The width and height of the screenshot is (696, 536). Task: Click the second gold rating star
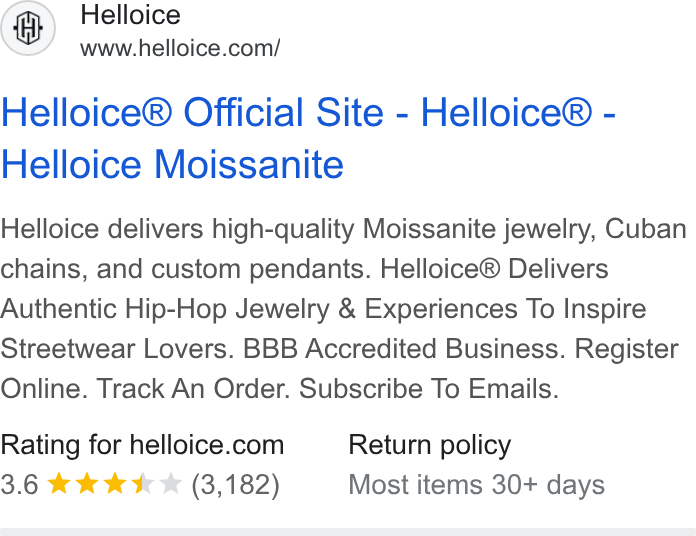pyautogui.click(x=87, y=483)
